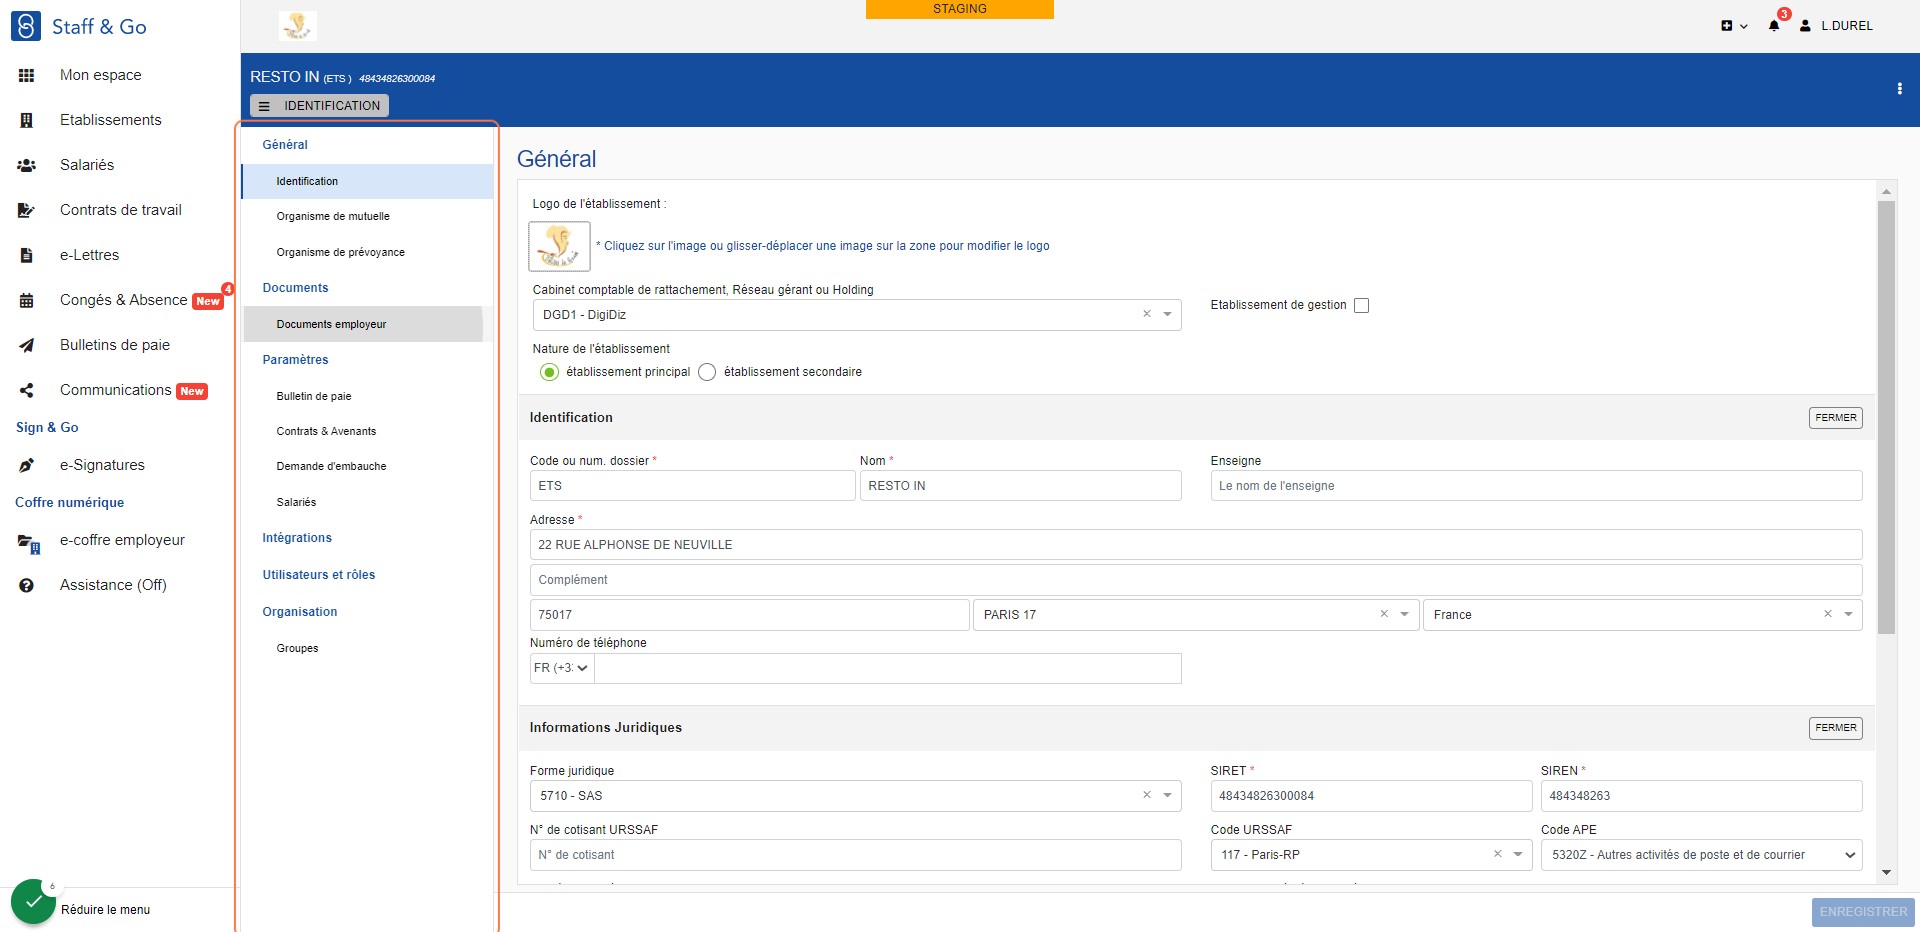Click the ENREGISTRER save button
This screenshot has width=1920, height=932.
point(1863,912)
